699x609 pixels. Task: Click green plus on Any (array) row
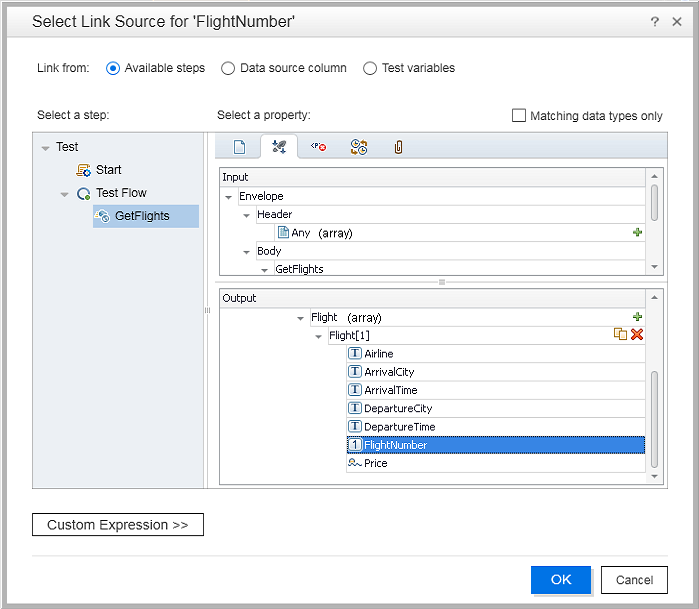click(x=637, y=232)
